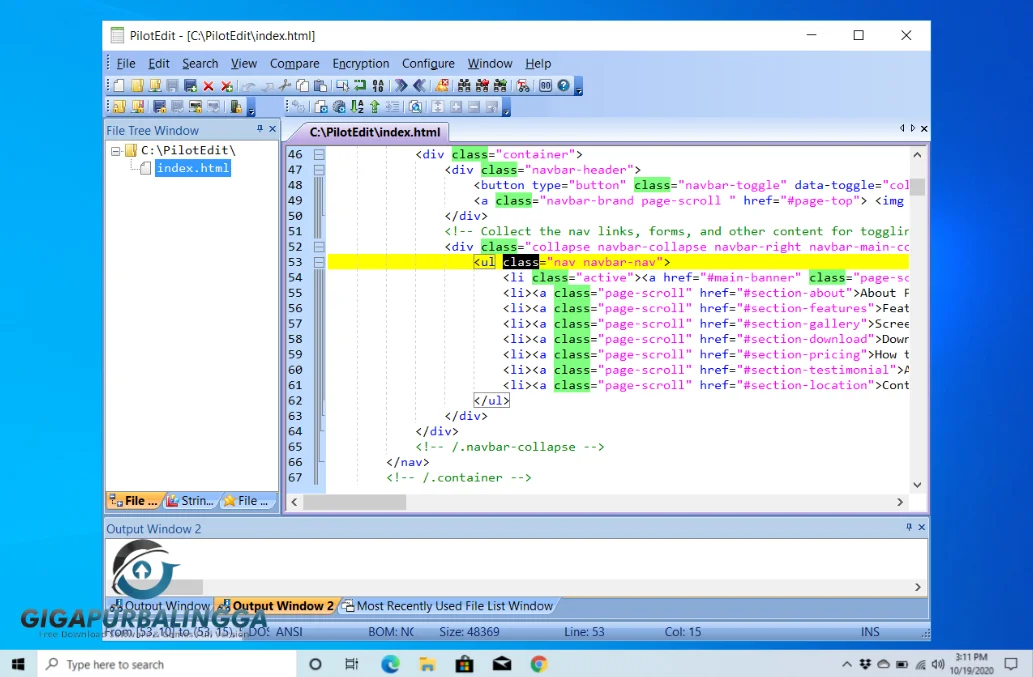Viewport: 1033px width, 677px height.
Task: Click the yellow Open file toolbar icon
Action: click(137, 86)
